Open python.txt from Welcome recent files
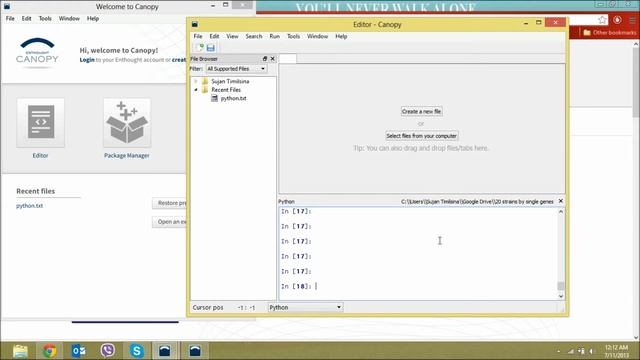The image size is (640, 360). [29, 206]
